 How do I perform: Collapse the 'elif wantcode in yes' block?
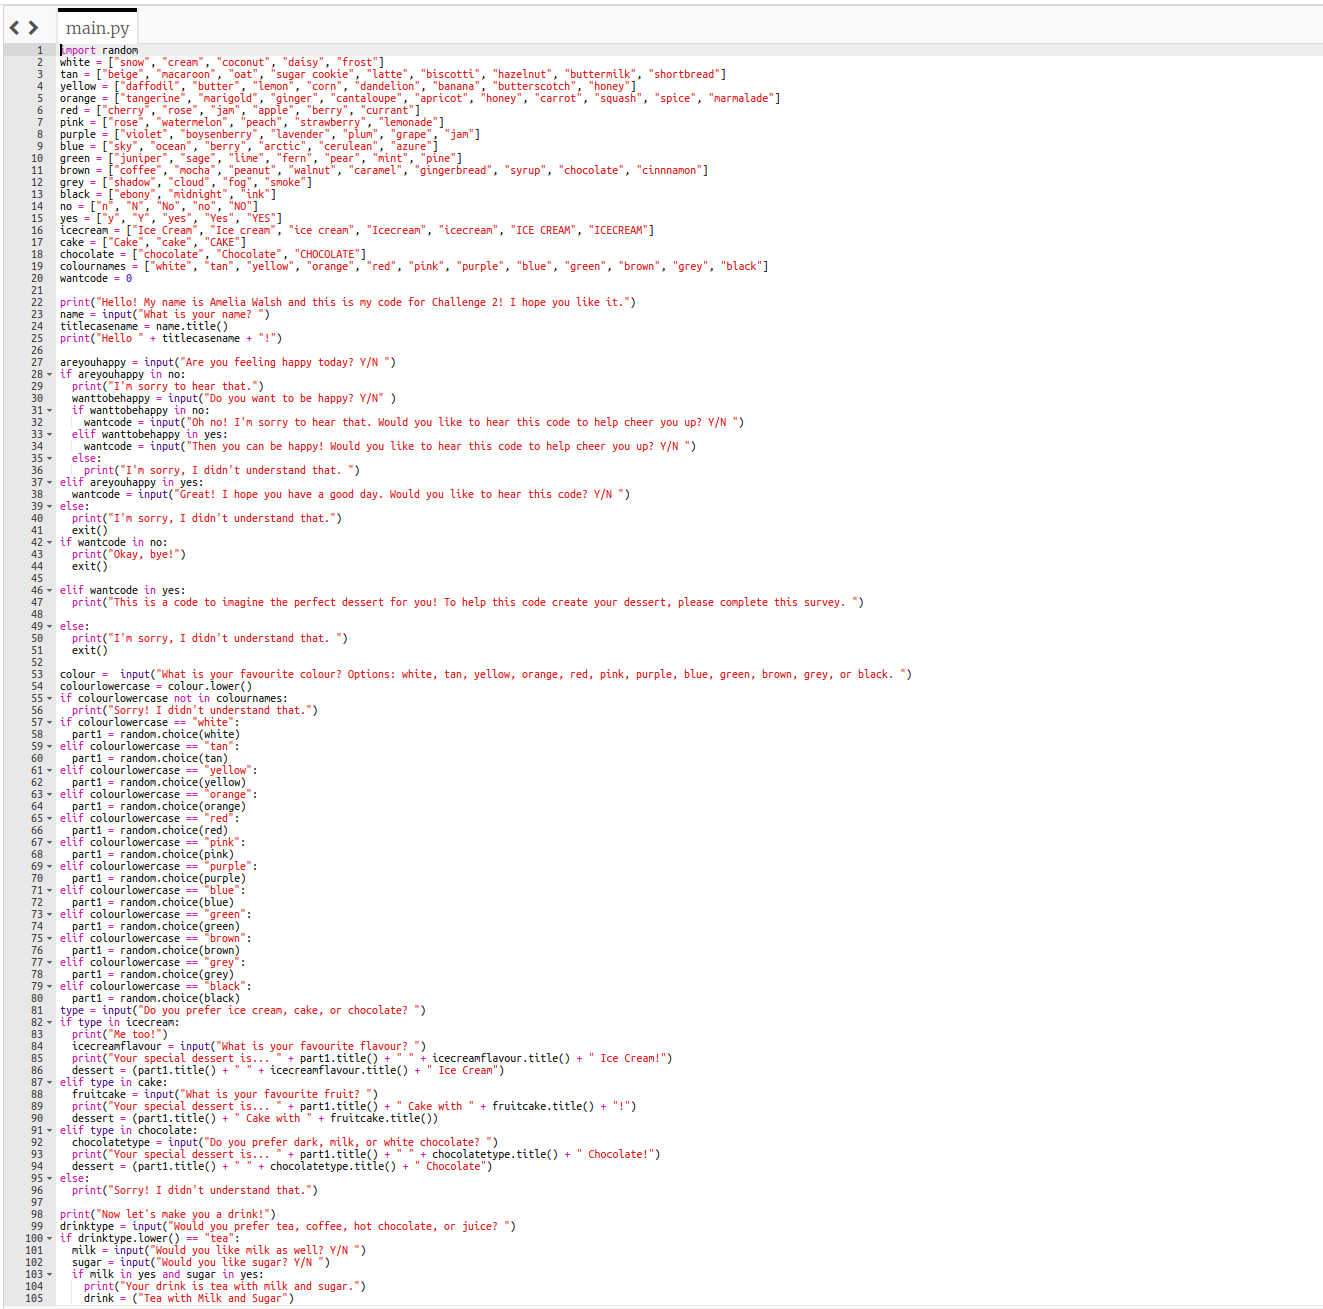[x=49, y=591]
